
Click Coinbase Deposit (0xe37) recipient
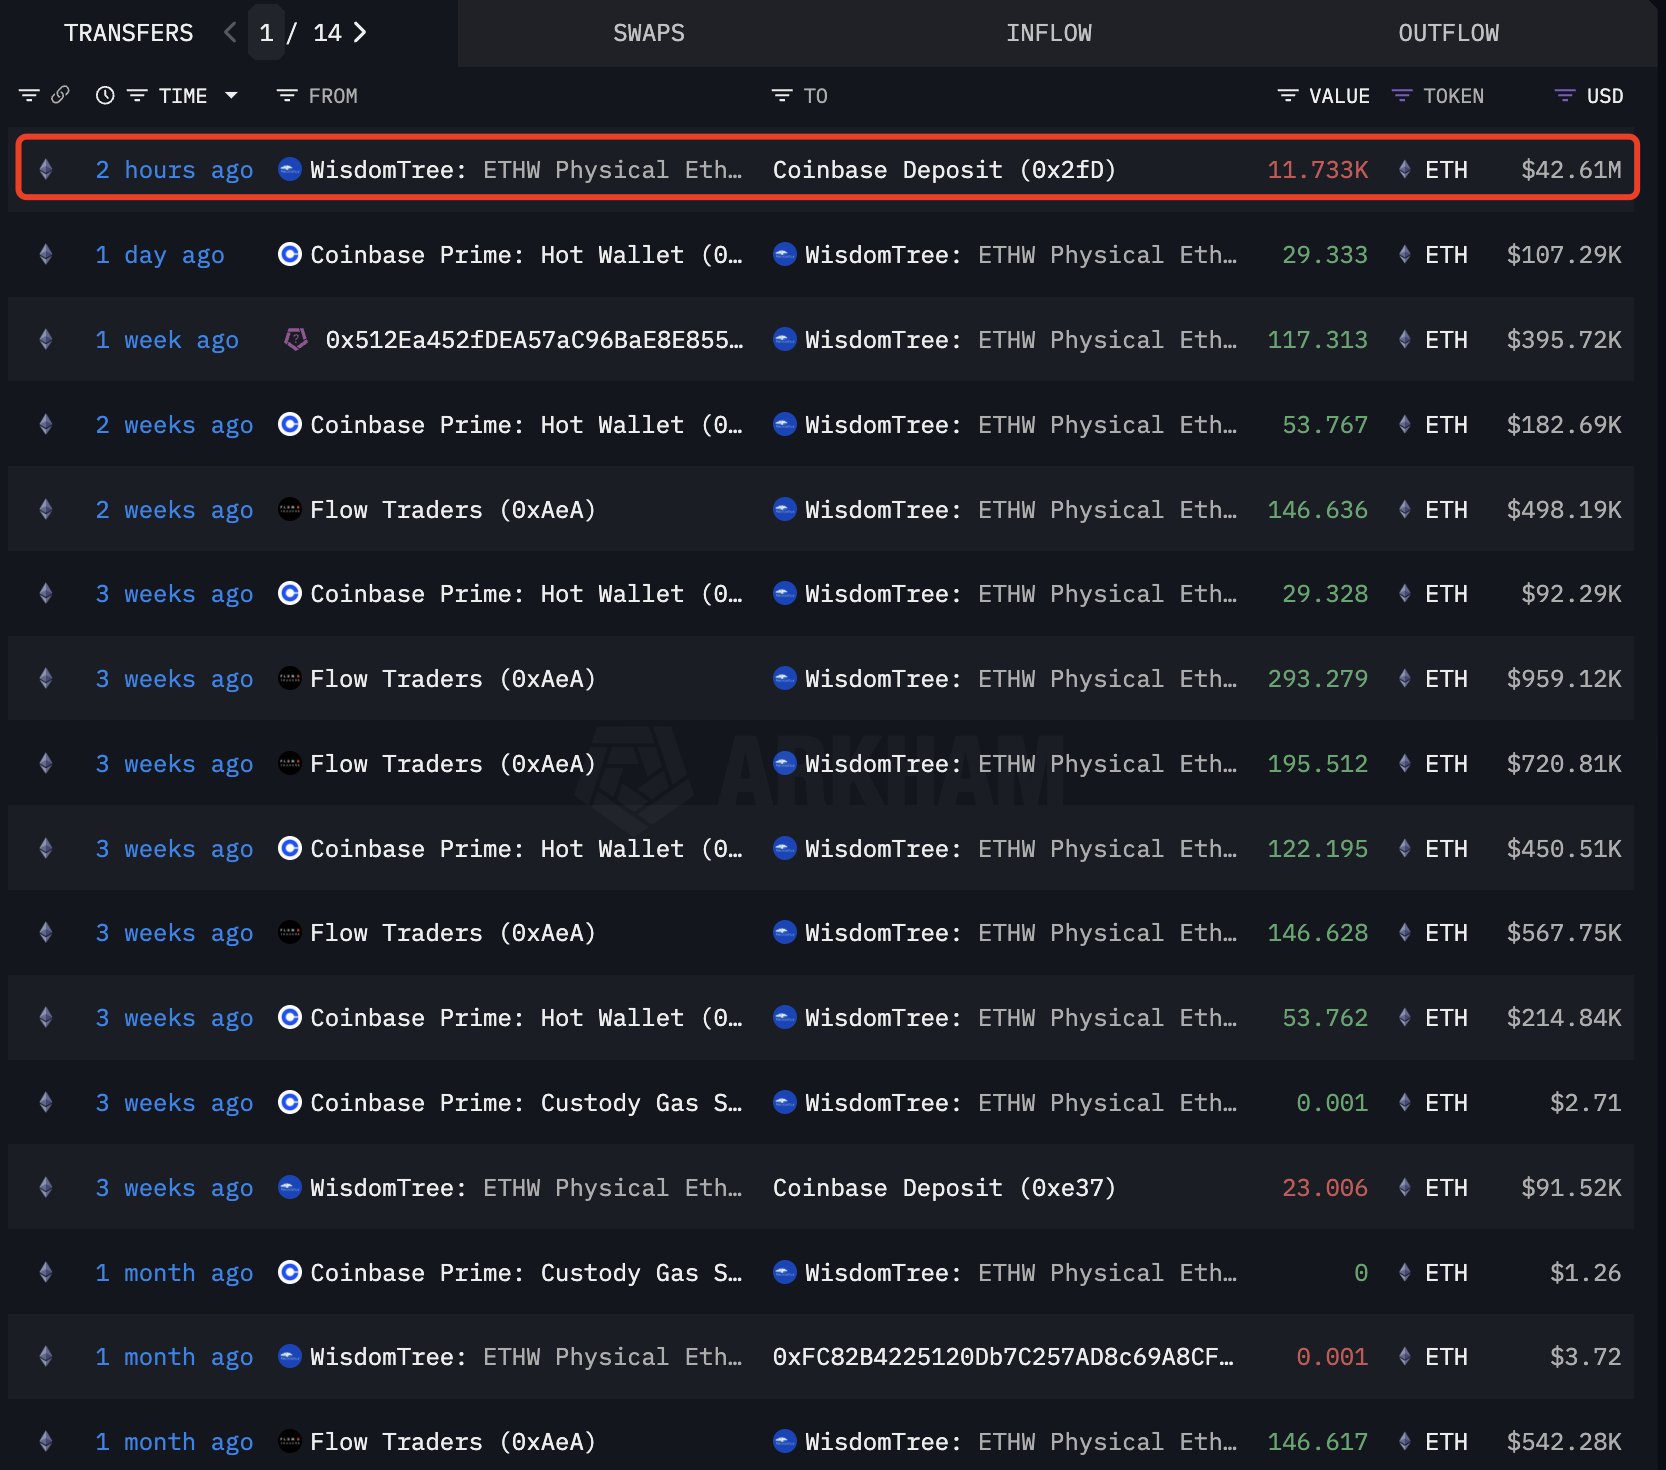[x=943, y=1188]
